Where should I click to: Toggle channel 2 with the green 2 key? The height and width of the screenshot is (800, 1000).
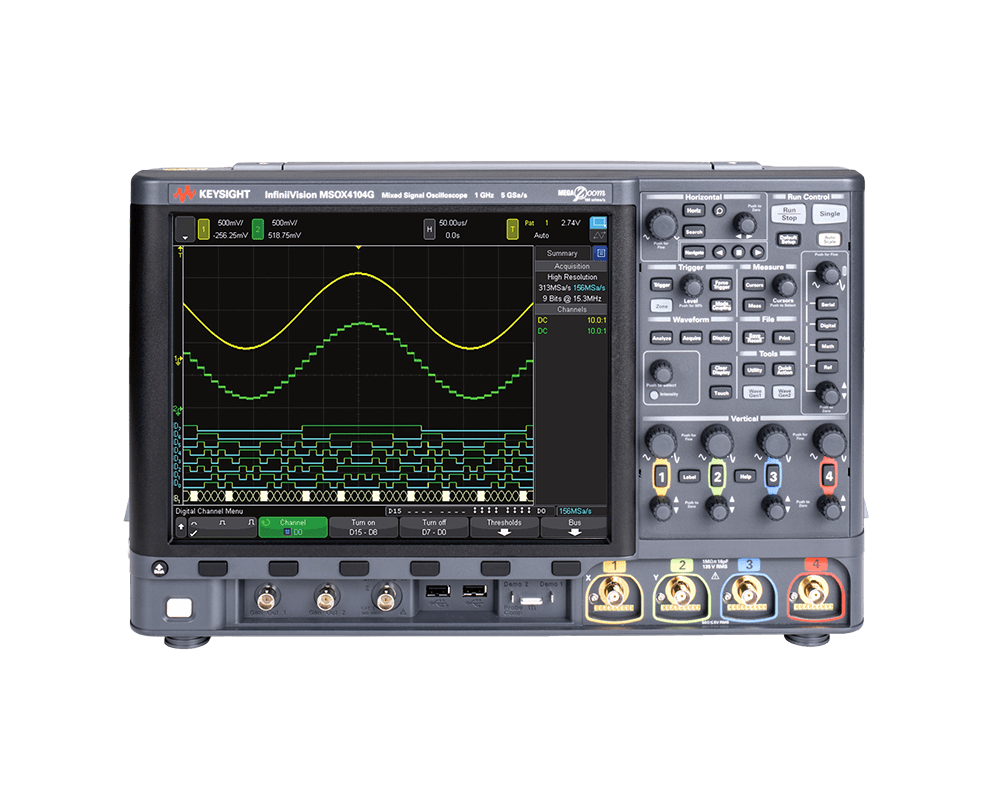[716, 477]
